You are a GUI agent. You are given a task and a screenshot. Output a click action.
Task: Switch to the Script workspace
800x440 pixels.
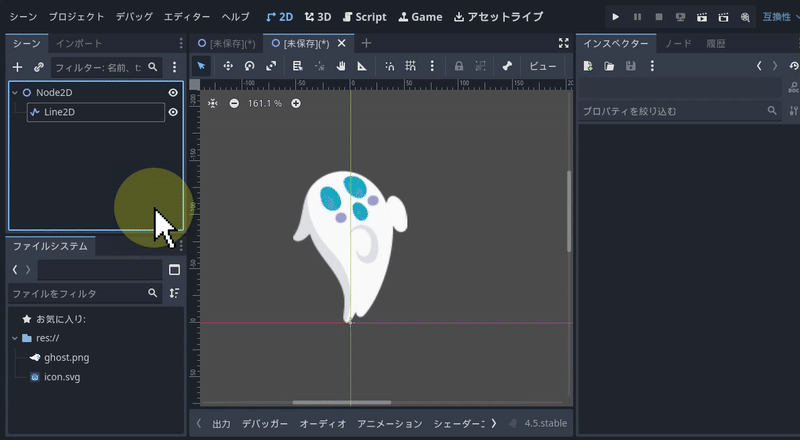point(363,17)
